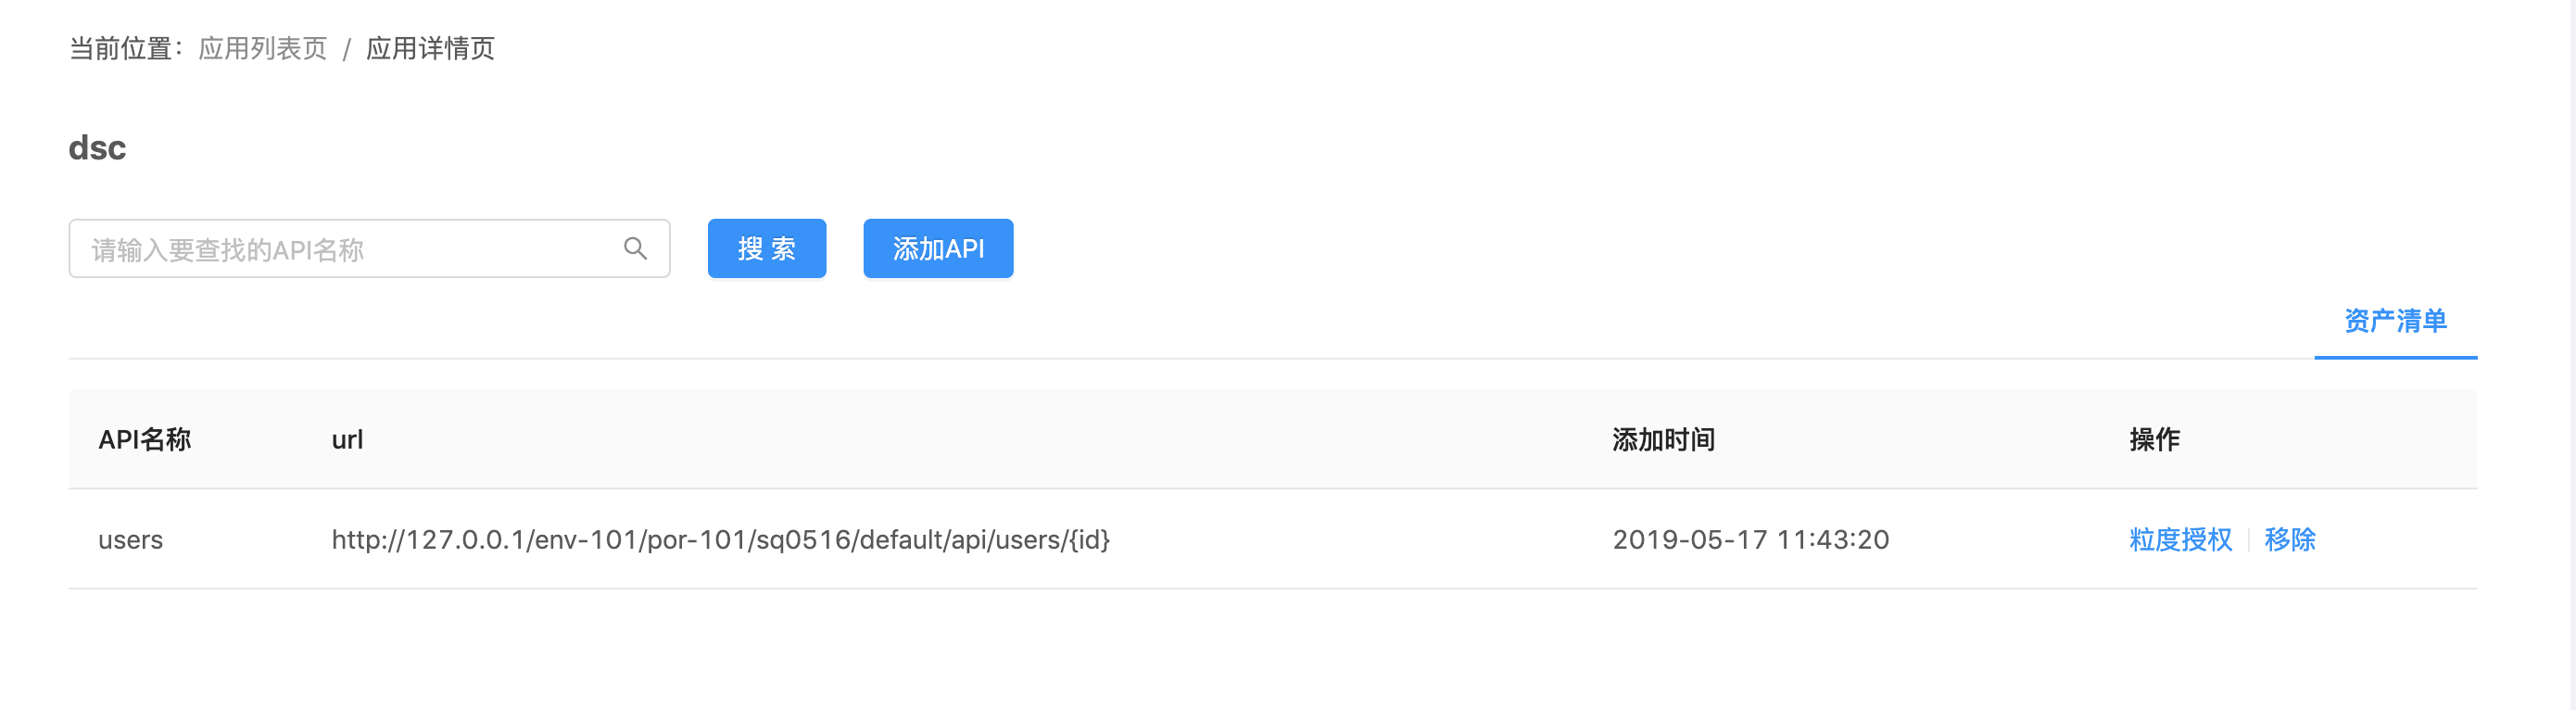Open 粒度授权 for the users API
2576x710 pixels.
pyautogui.click(x=2180, y=540)
